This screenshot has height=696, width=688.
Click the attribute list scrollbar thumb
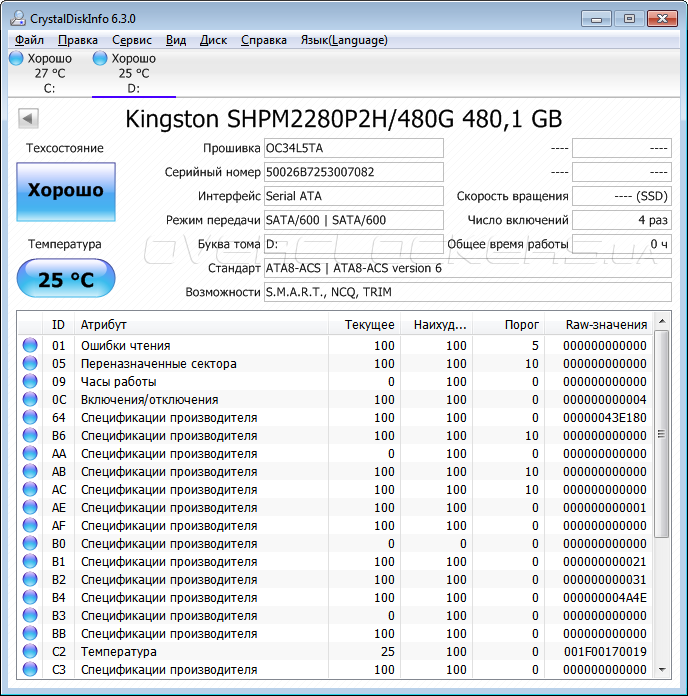pos(662,434)
